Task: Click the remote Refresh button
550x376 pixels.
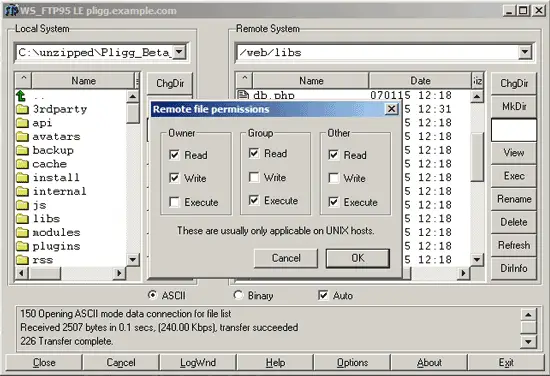Action: coord(514,245)
